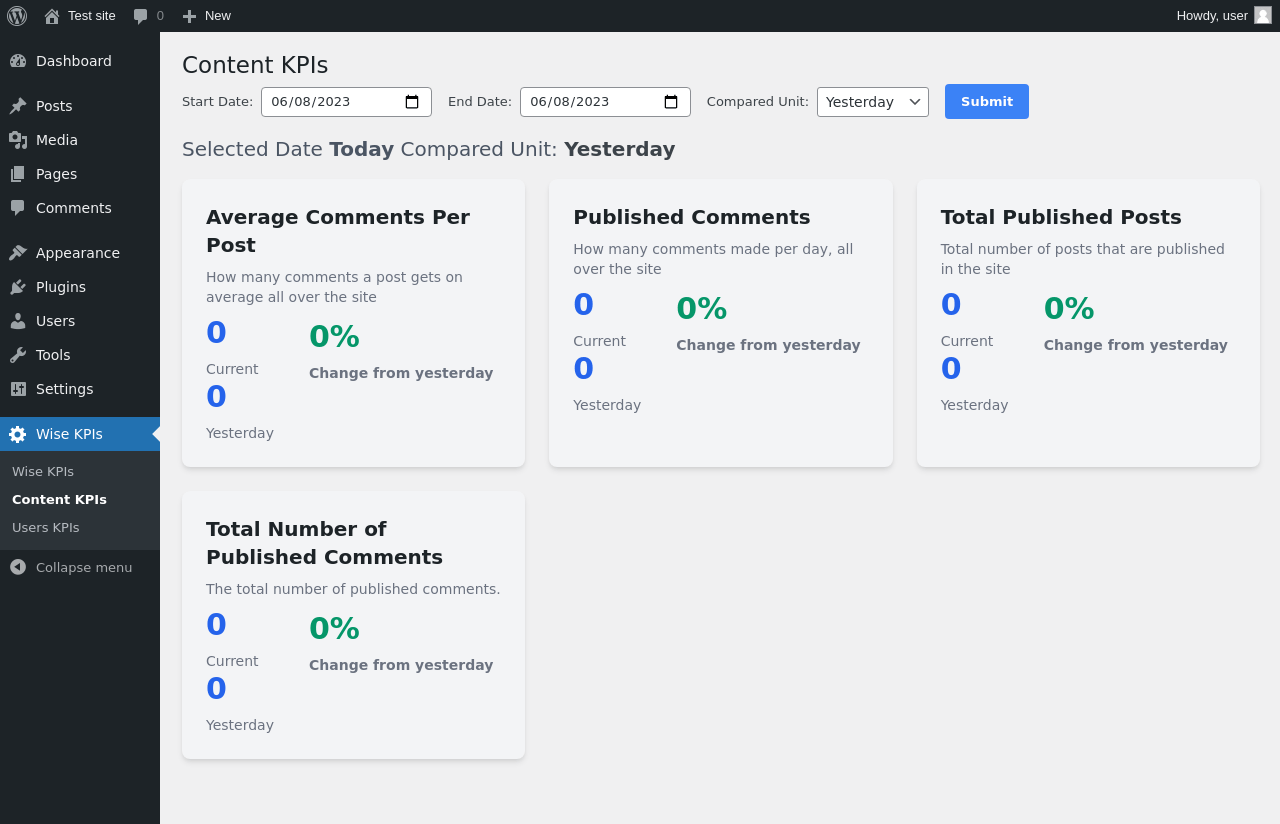Open the End Date calendar picker

coord(671,102)
